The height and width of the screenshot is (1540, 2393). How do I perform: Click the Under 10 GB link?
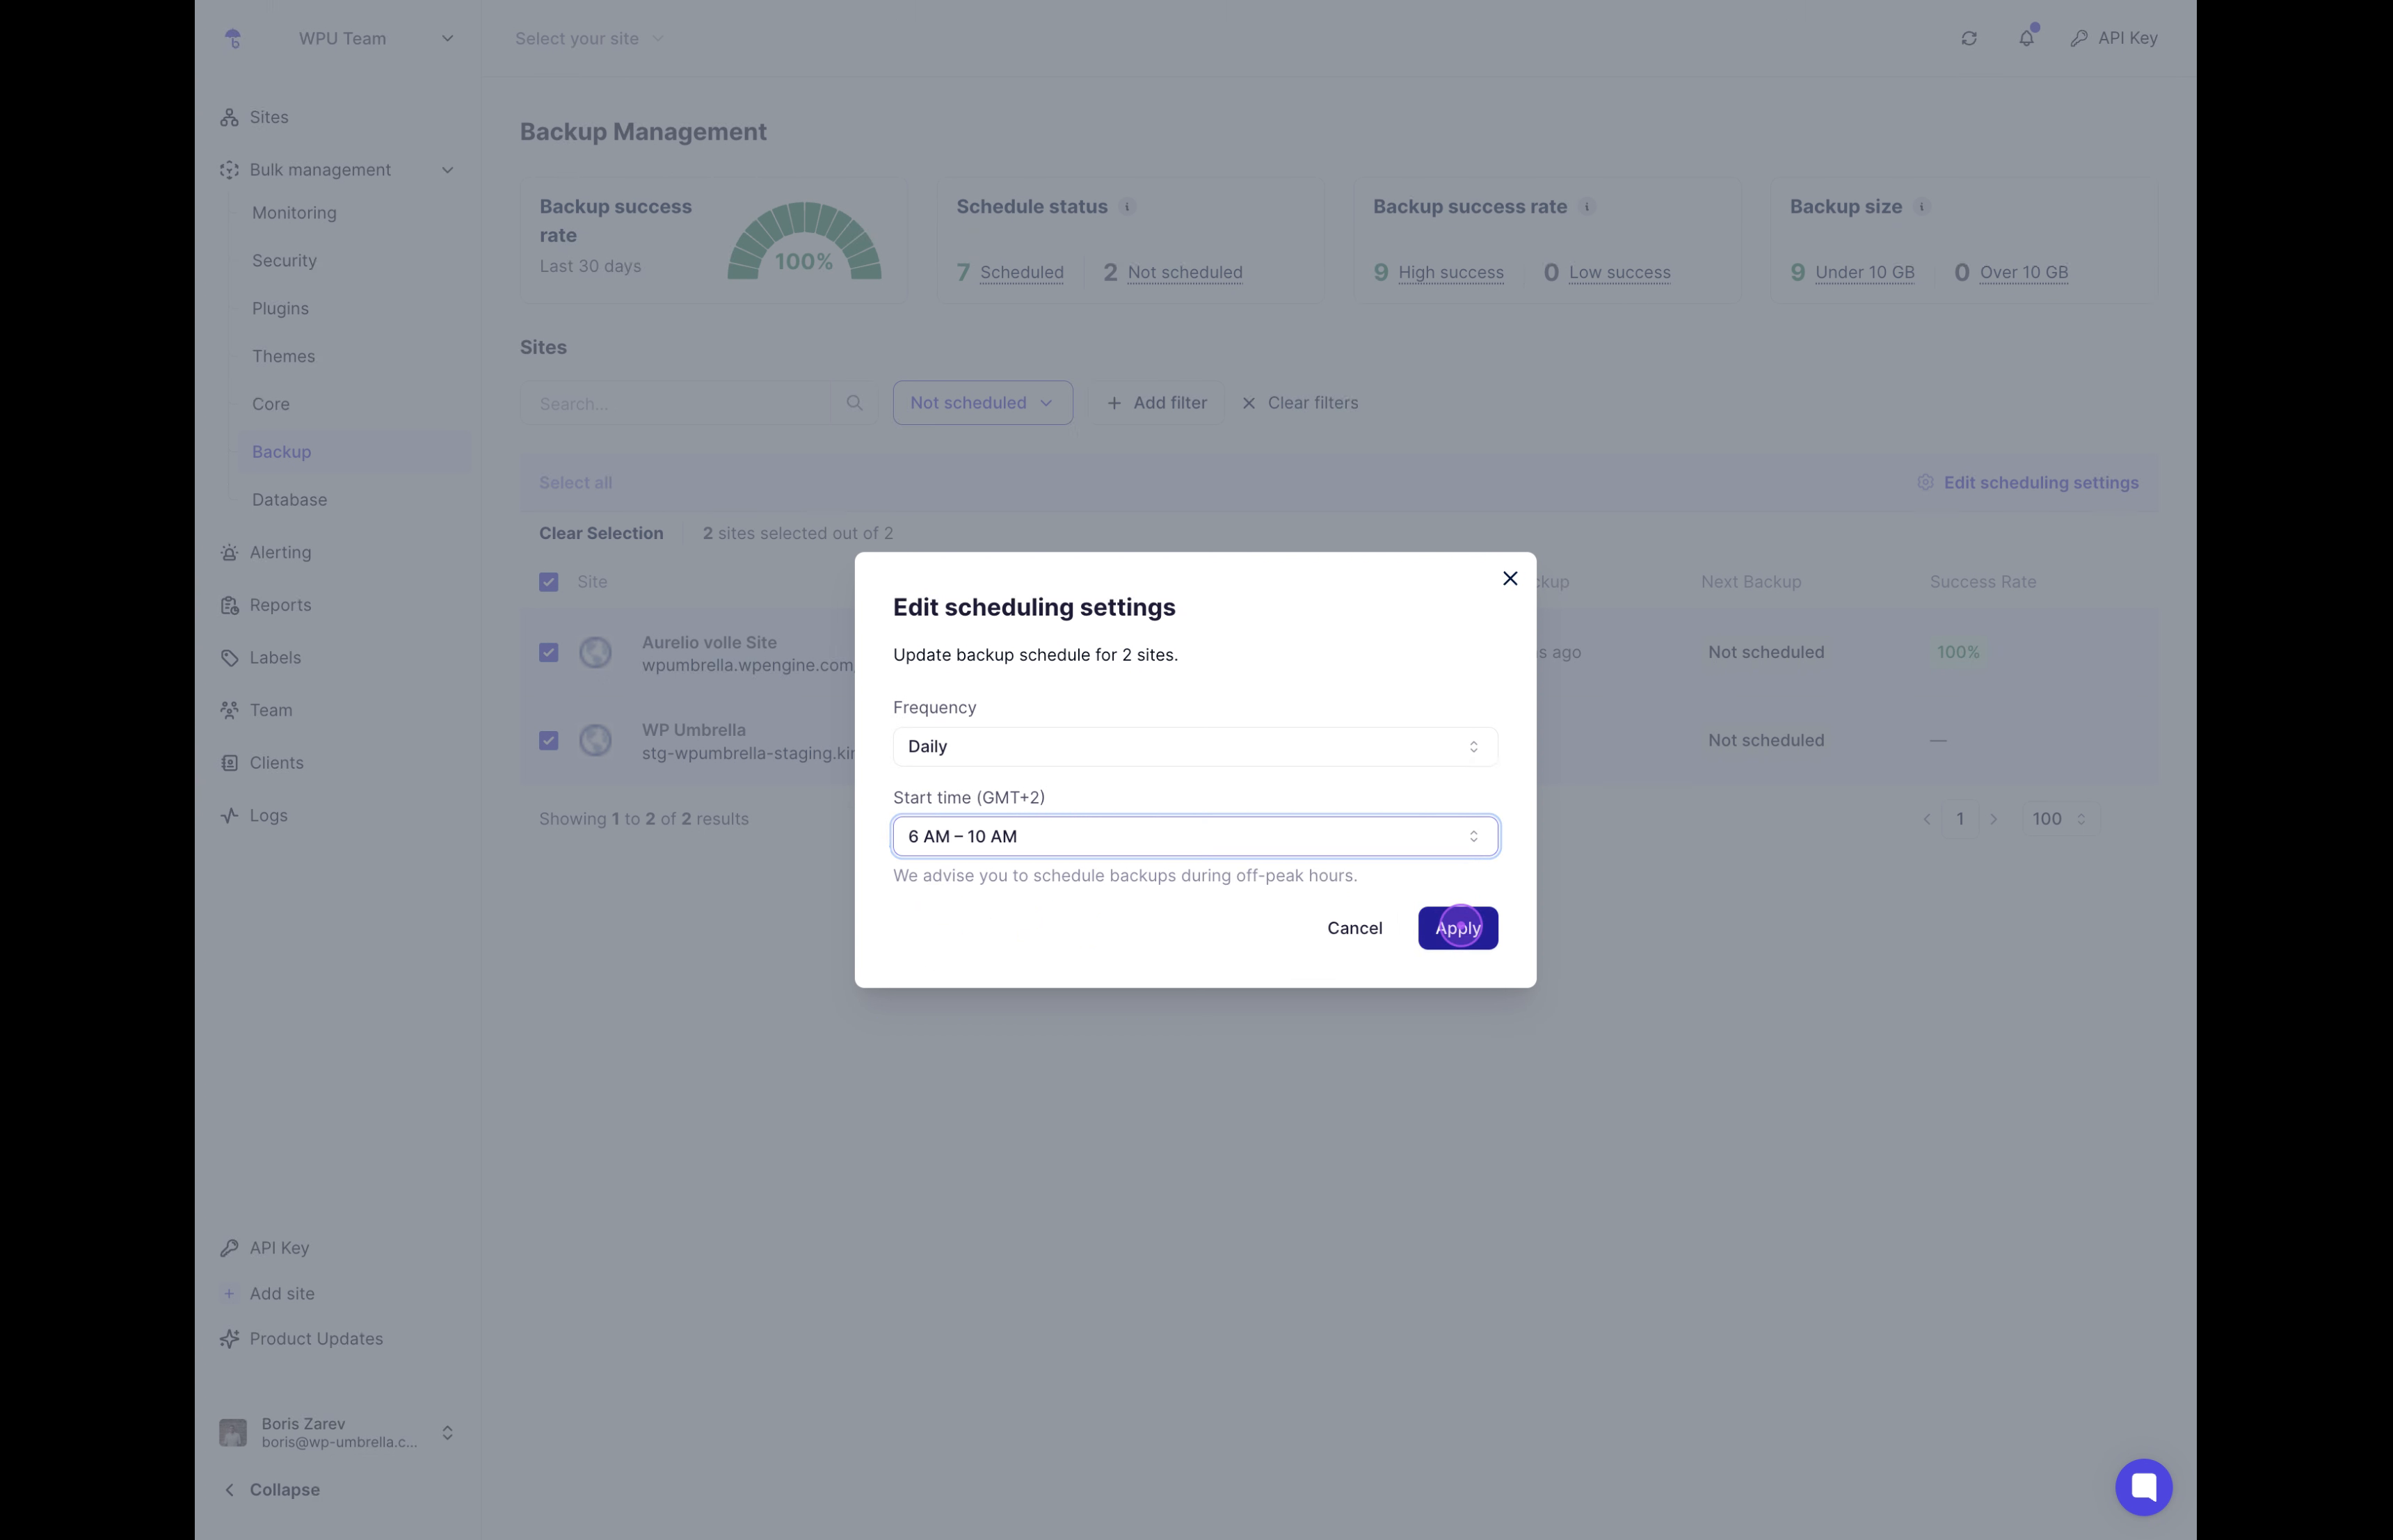1864,273
